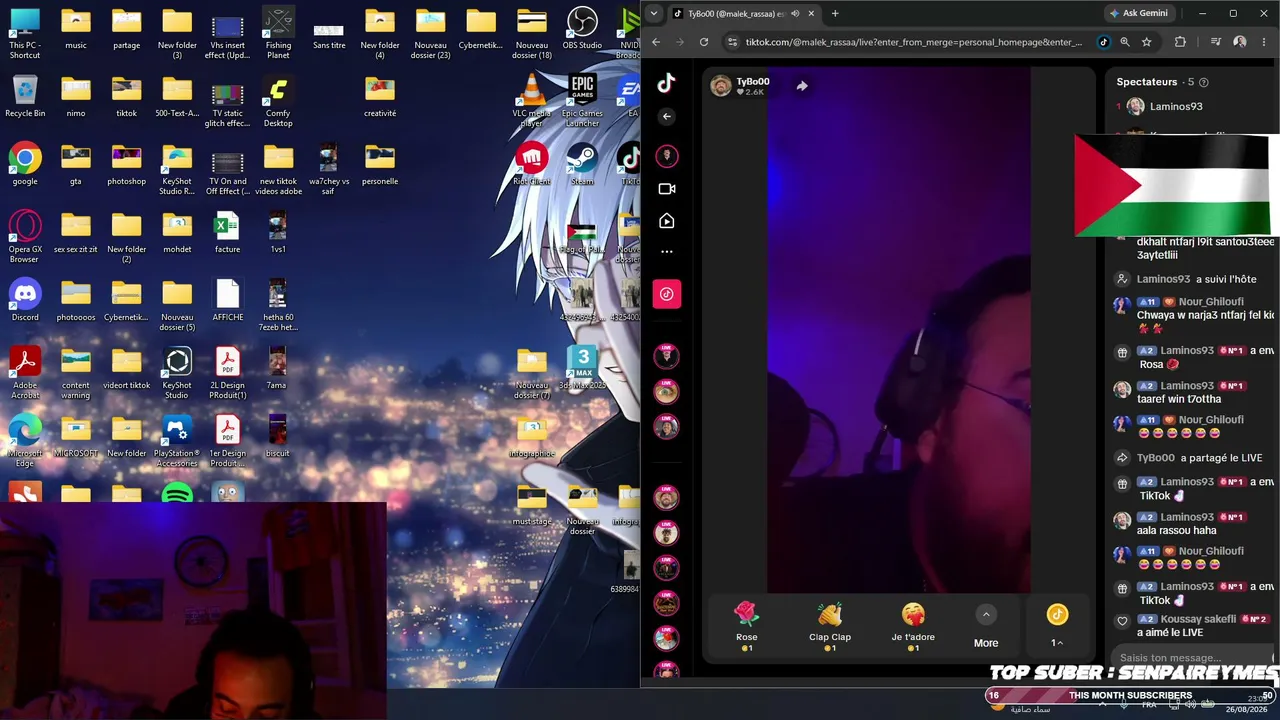
Task: Open Chrome media controls icon
Action: point(1216,42)
